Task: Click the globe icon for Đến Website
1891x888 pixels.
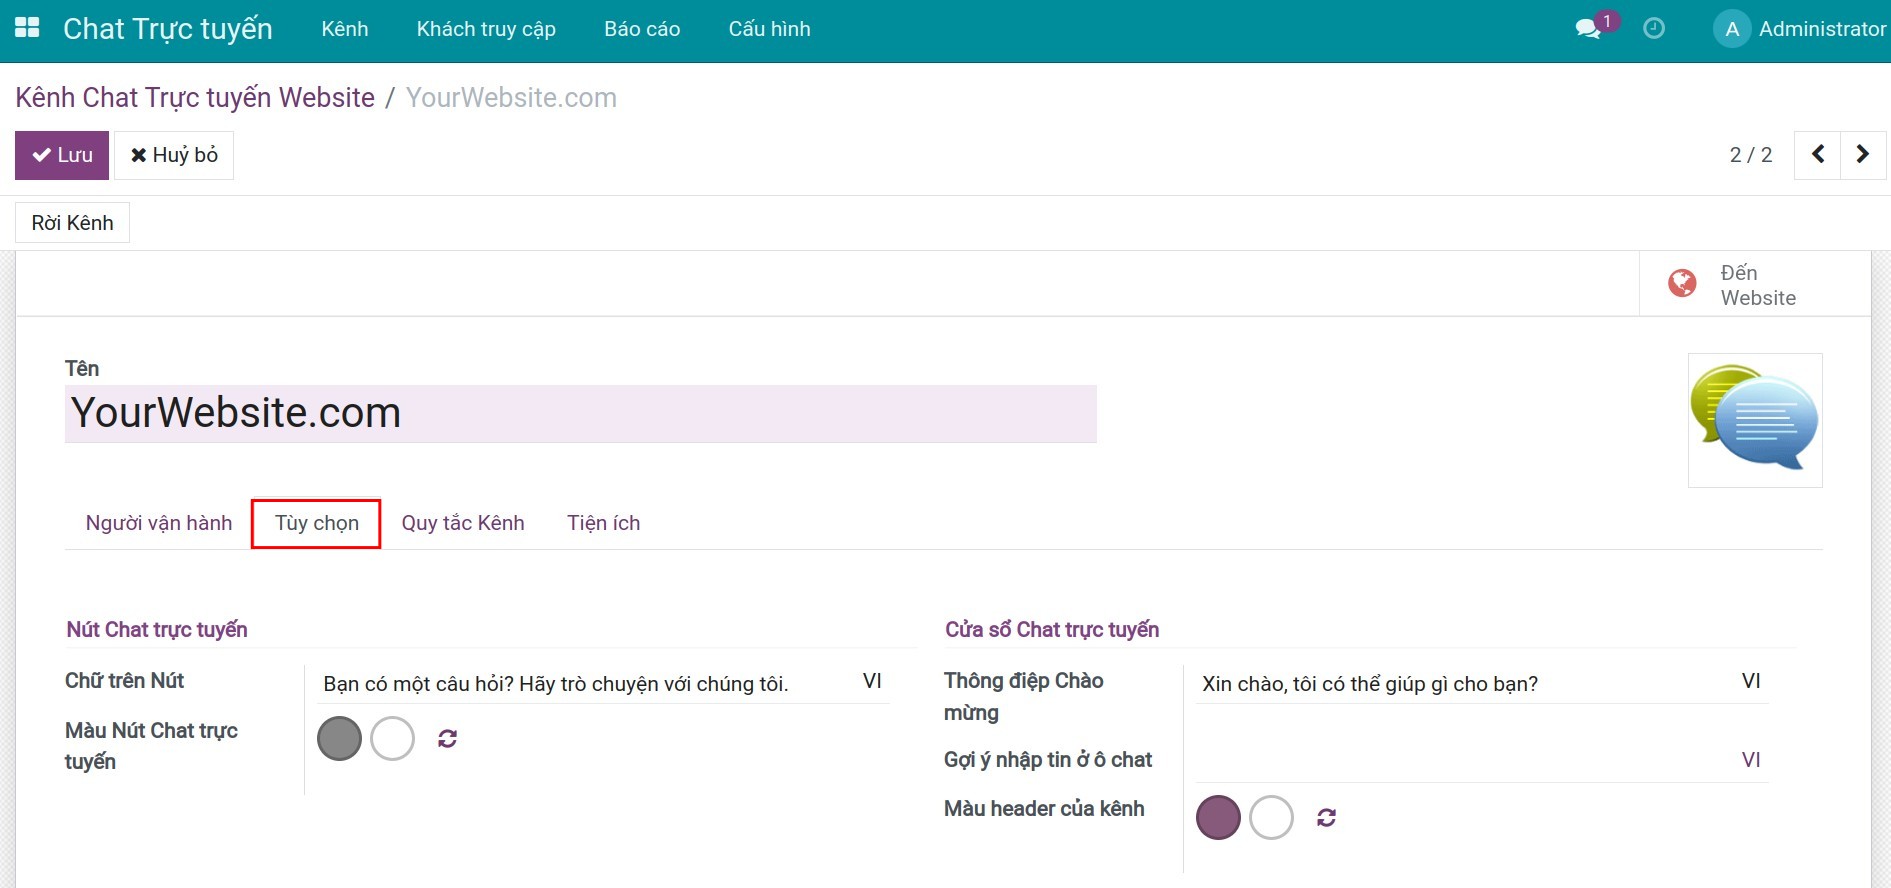Action: (x=1682, y=284)
